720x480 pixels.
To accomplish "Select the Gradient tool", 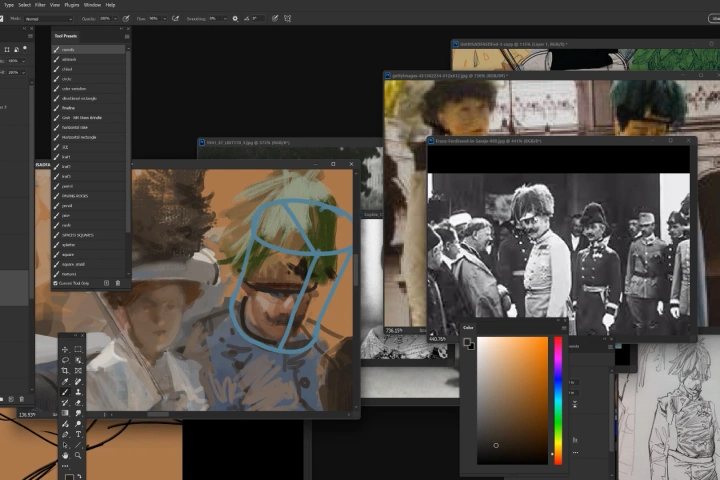I will pyautogui.click(x=65, y=413).
